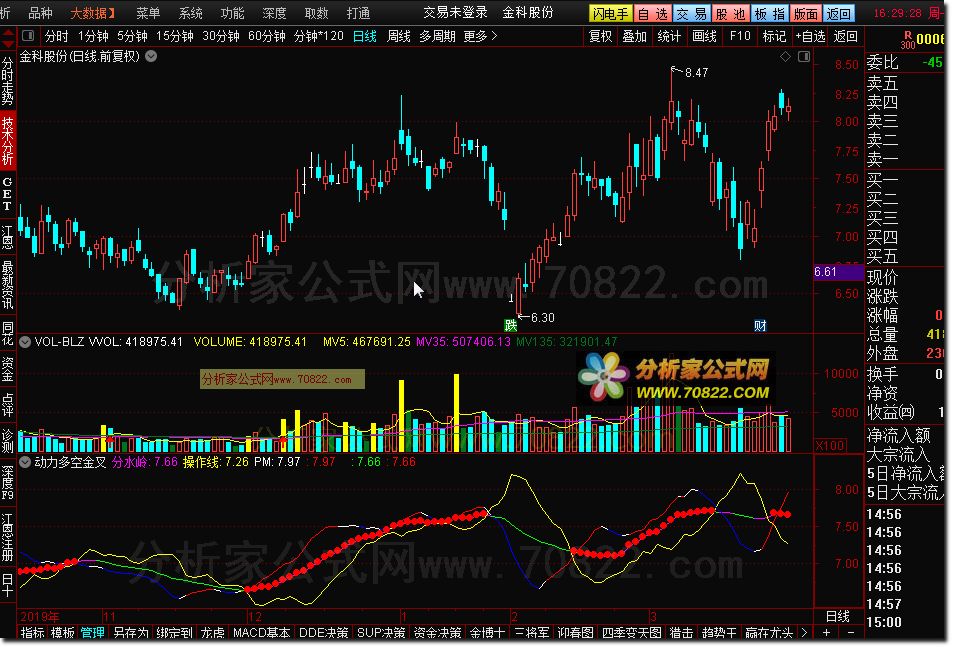Open the GET sidebar tab
953x647 pixels.
coord(7,194)
